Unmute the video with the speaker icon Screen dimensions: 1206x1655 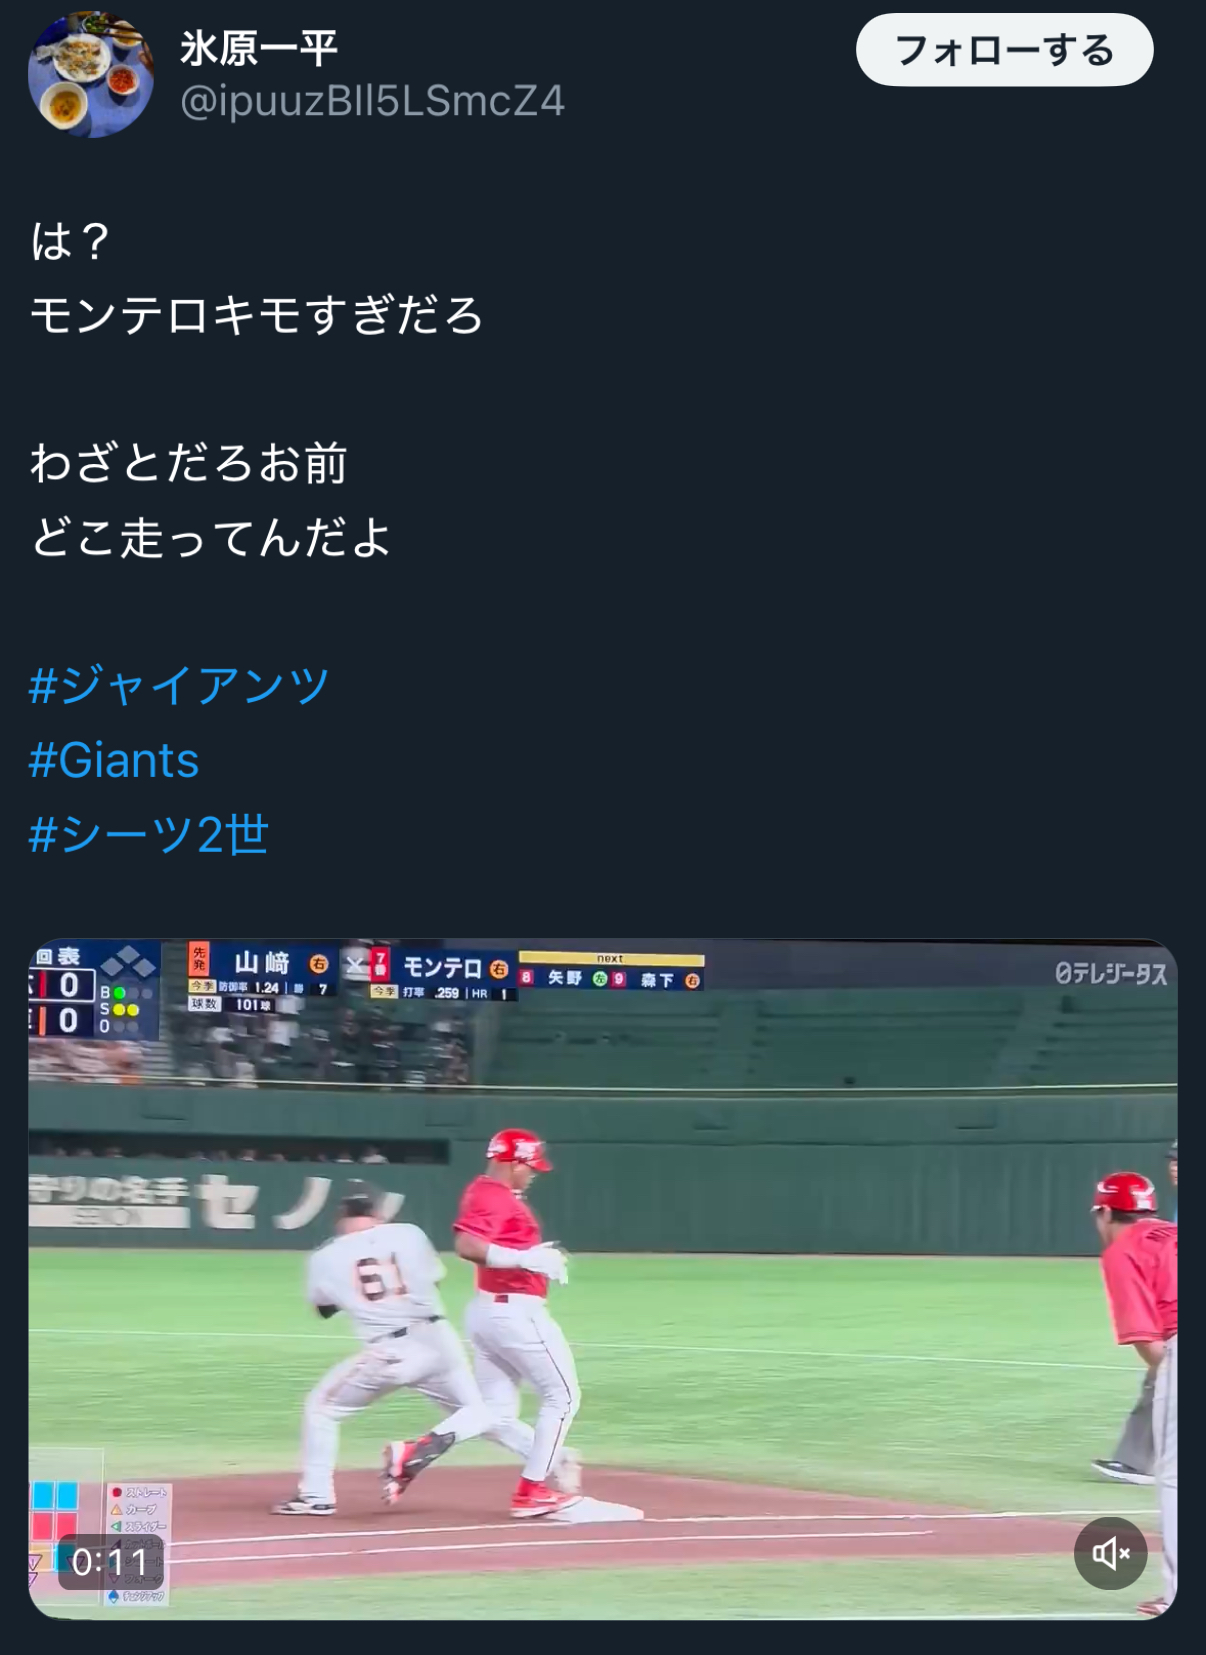(1110, 1553)
